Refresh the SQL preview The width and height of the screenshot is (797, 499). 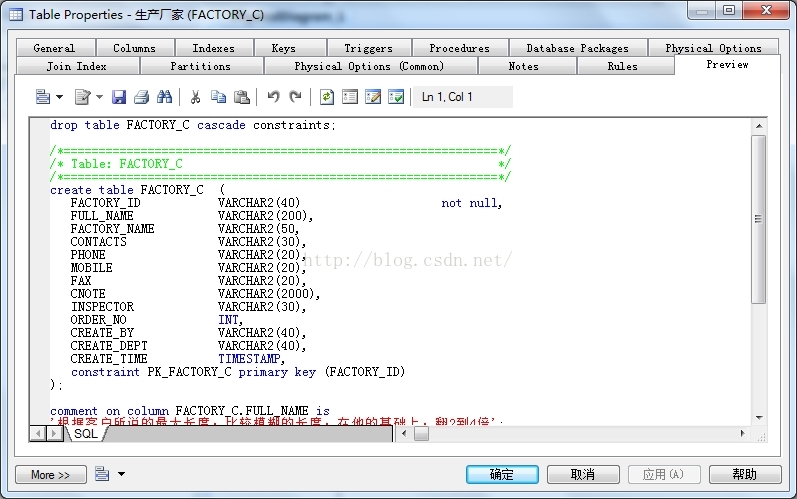(327, 97)
